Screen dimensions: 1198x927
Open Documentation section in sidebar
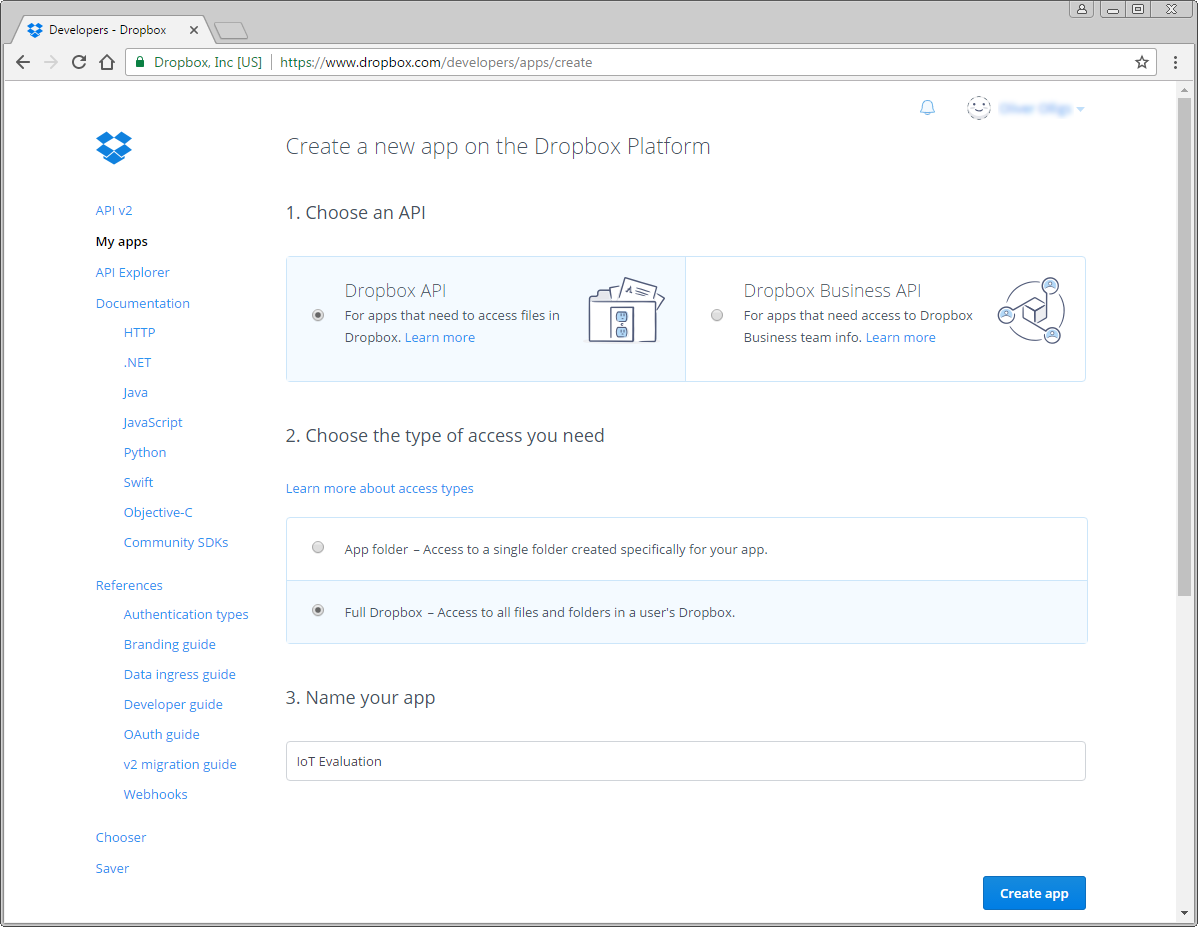pyautogui.click(x=142, y=303)
